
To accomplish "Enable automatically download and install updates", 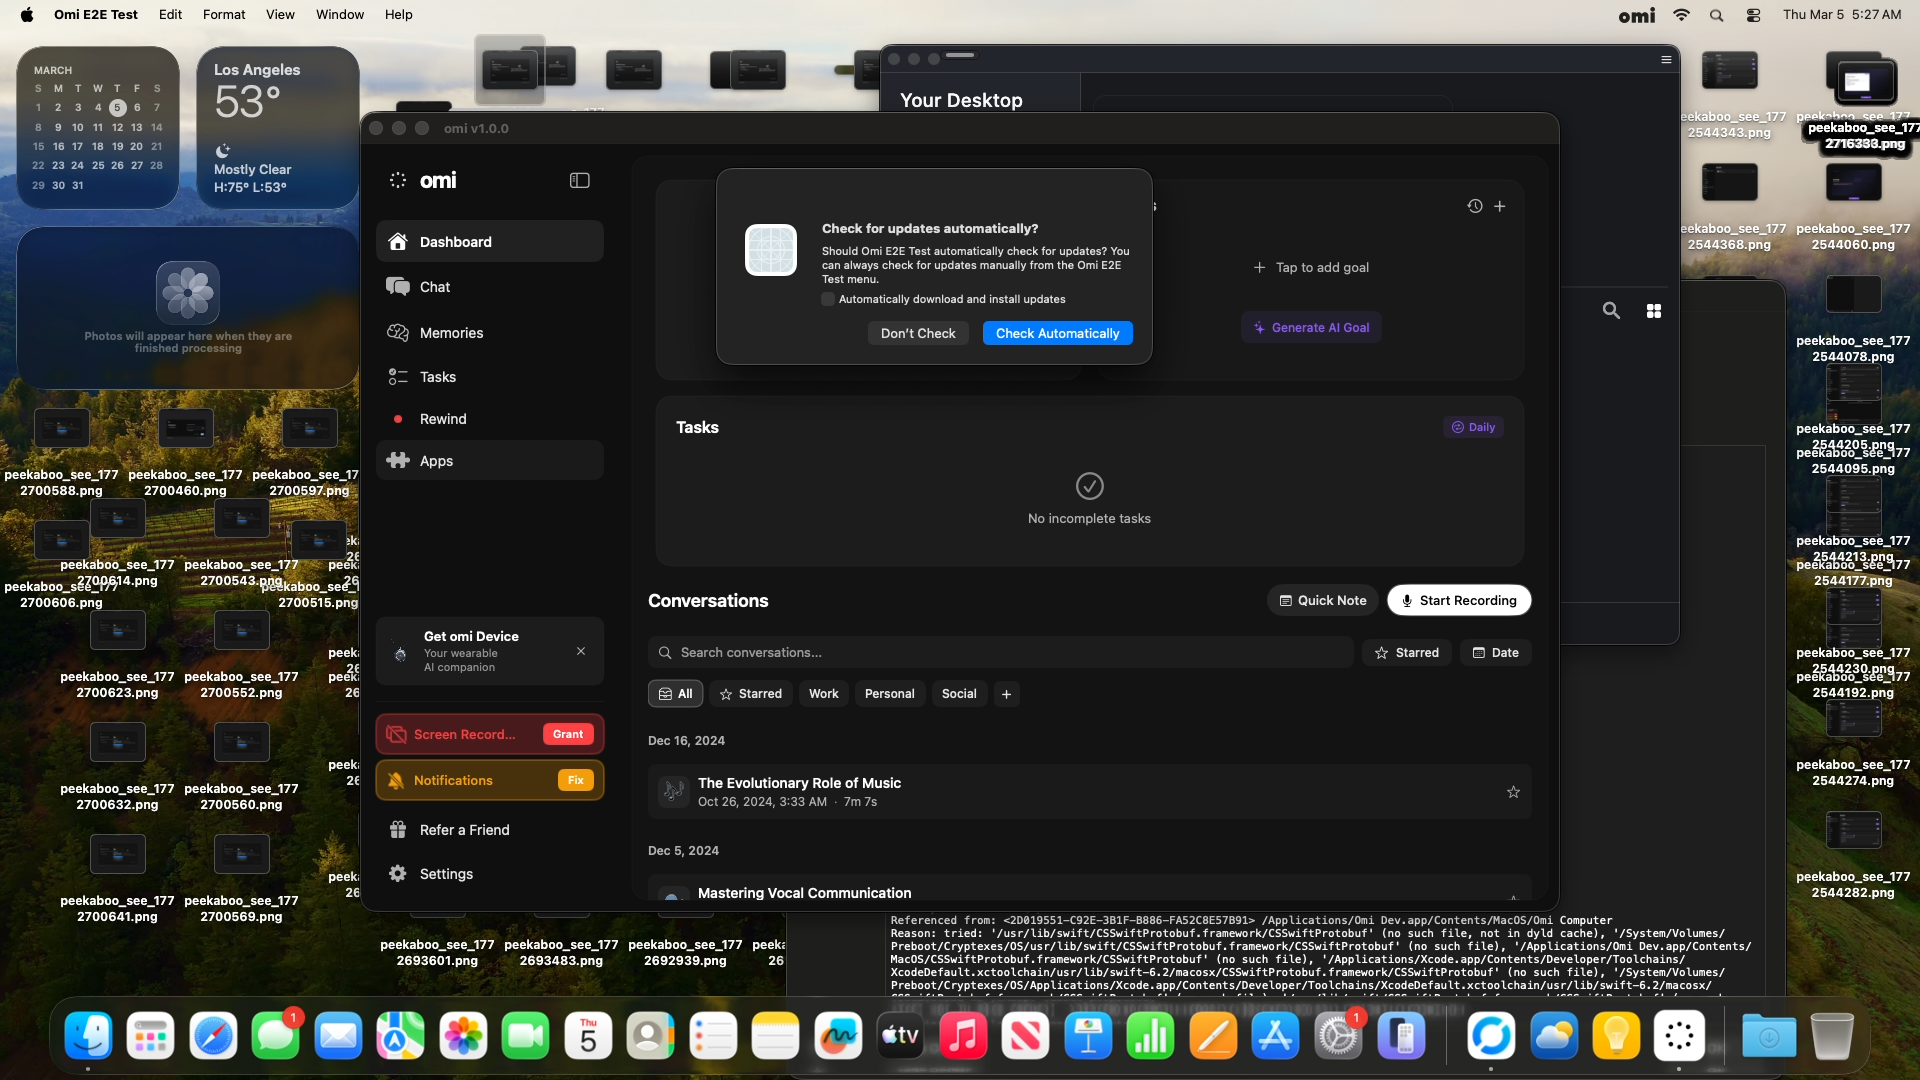I will (x=828, y=299).
